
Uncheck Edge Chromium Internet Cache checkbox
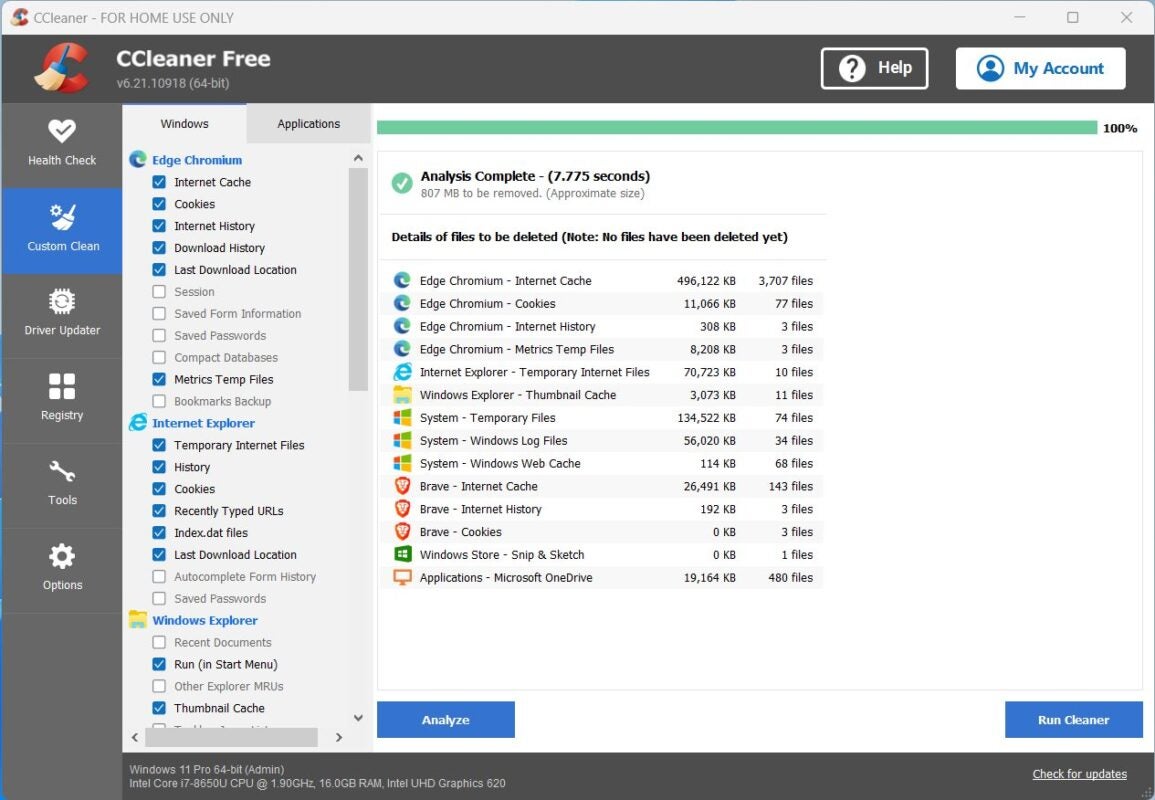coord(159,182)
